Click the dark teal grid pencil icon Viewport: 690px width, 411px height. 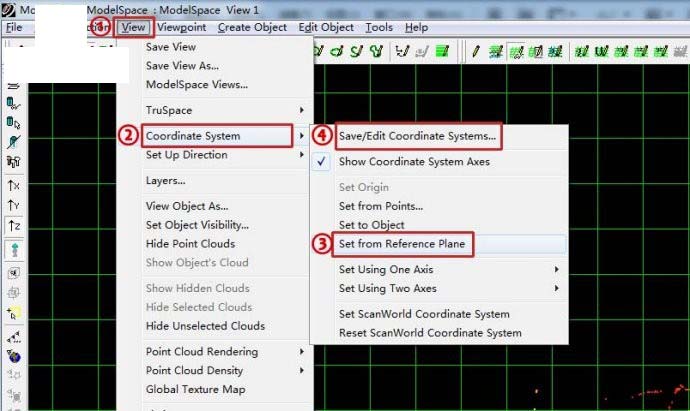click(555, 52)
